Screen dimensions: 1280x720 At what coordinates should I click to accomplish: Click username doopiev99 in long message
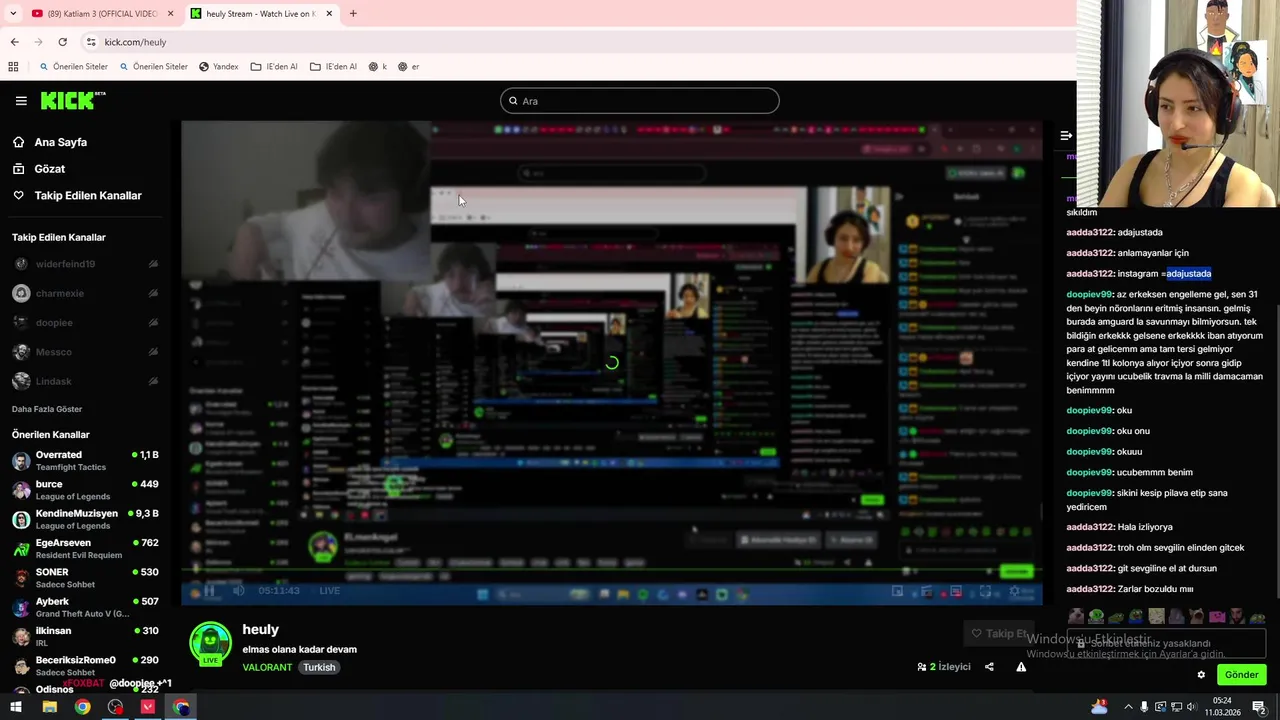[x=1089, y=295]
